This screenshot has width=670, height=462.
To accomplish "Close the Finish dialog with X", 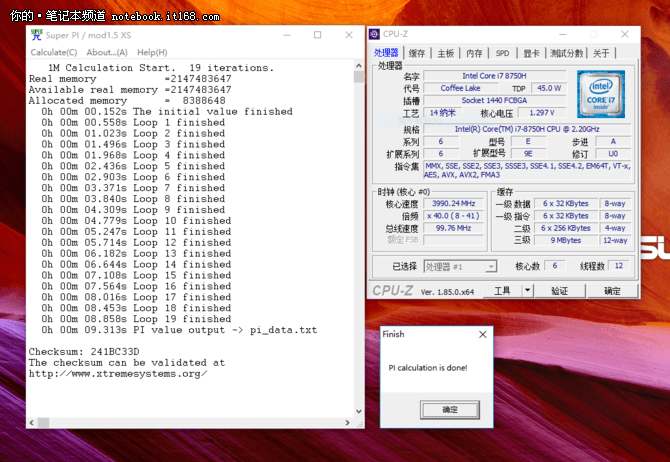I will click(483, 334).
